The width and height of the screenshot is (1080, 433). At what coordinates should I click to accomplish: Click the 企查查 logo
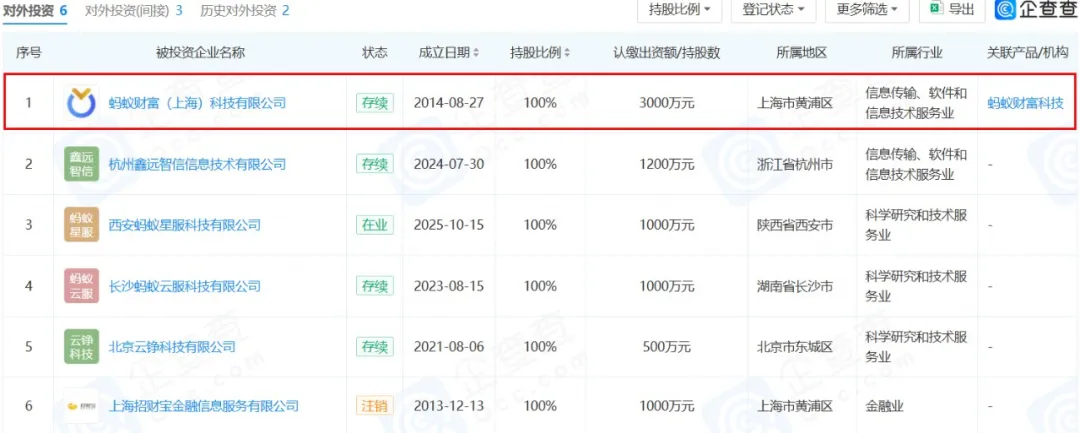pos(1037,10)
